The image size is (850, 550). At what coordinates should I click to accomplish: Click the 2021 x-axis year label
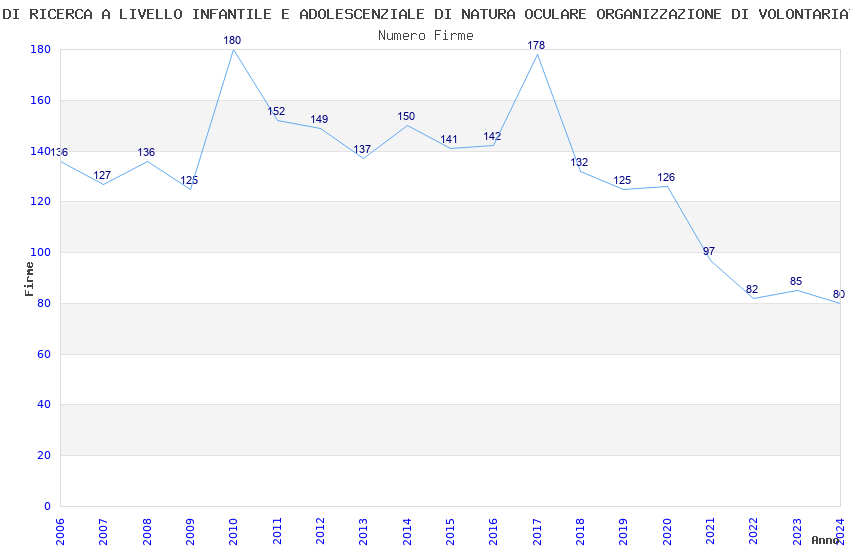click(x=711, y=532)
